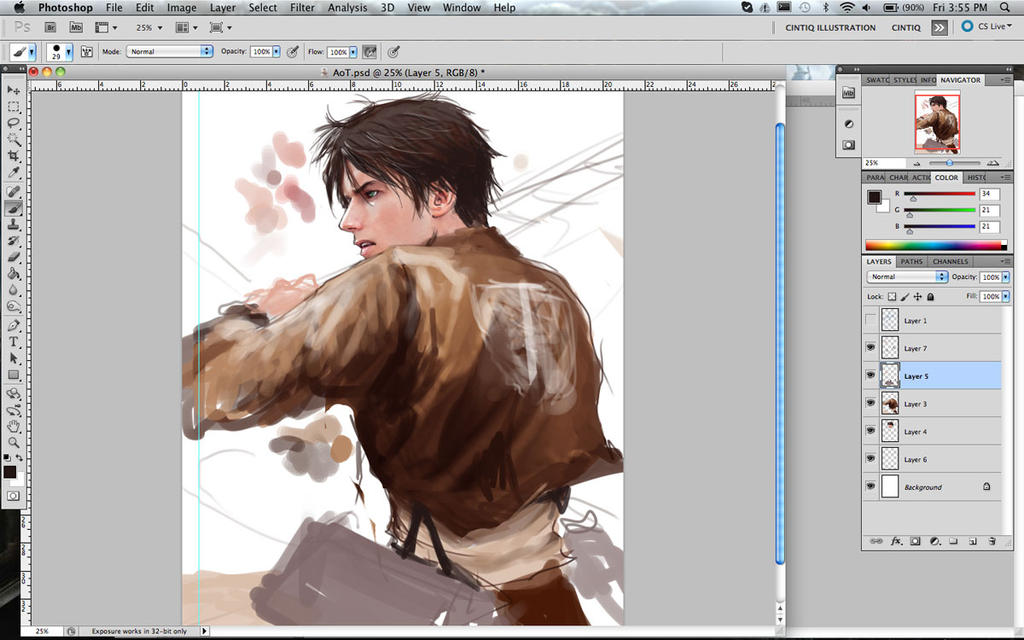Screen dimensions: 1024x640
Task: Open CS Live menu button
Action: 987,27
